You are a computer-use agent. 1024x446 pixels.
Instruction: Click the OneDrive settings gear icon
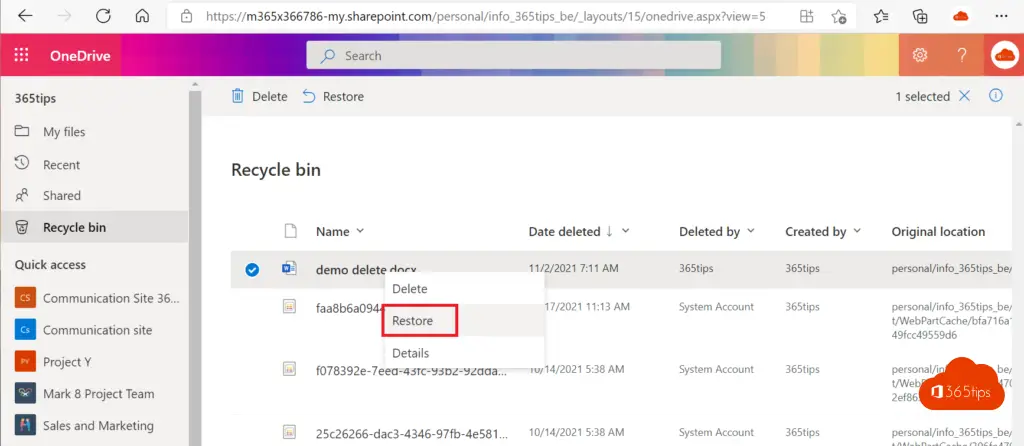pos(920,56)
